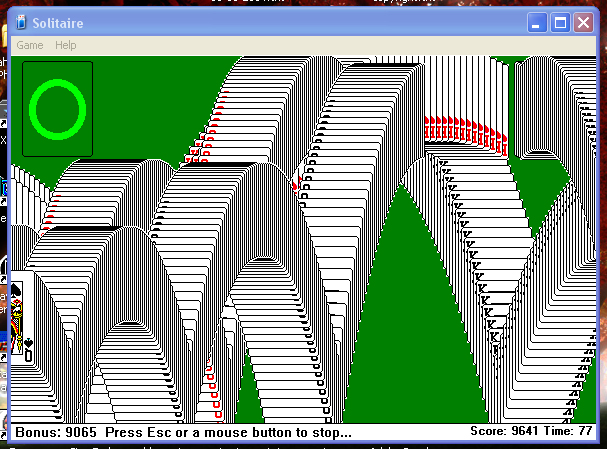Open the Help menu
The height and width of the screenshot is (449, 607).
pyautogui.click(x=66, y=46)
